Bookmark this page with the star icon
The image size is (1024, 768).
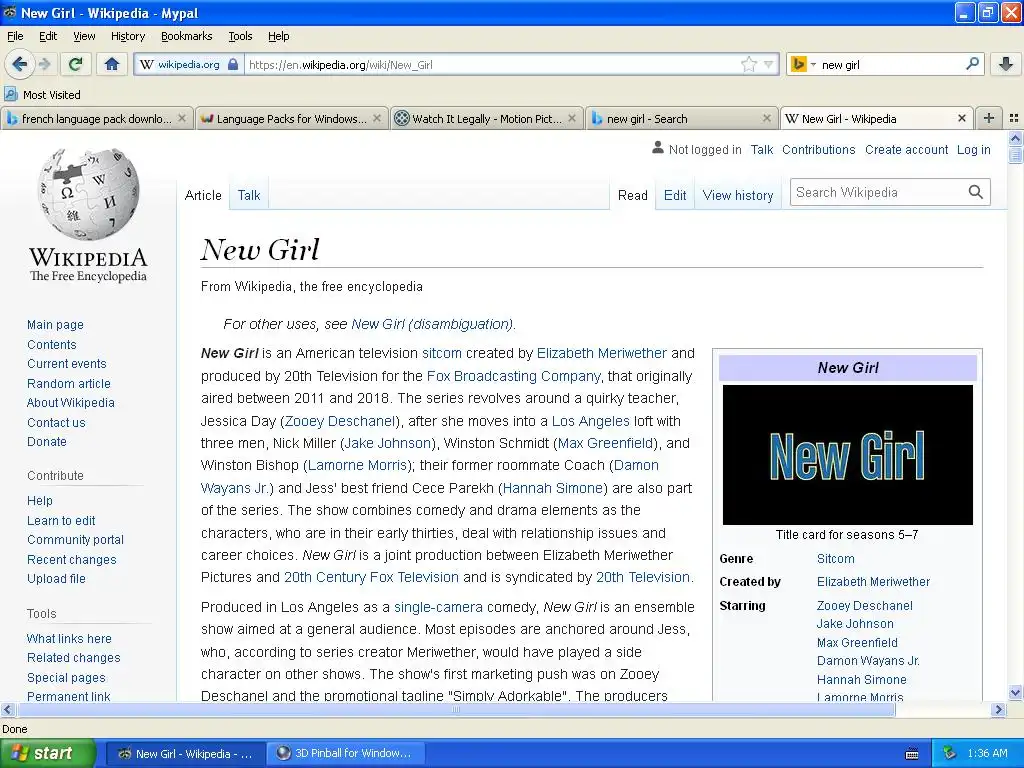tap(748, 64)
